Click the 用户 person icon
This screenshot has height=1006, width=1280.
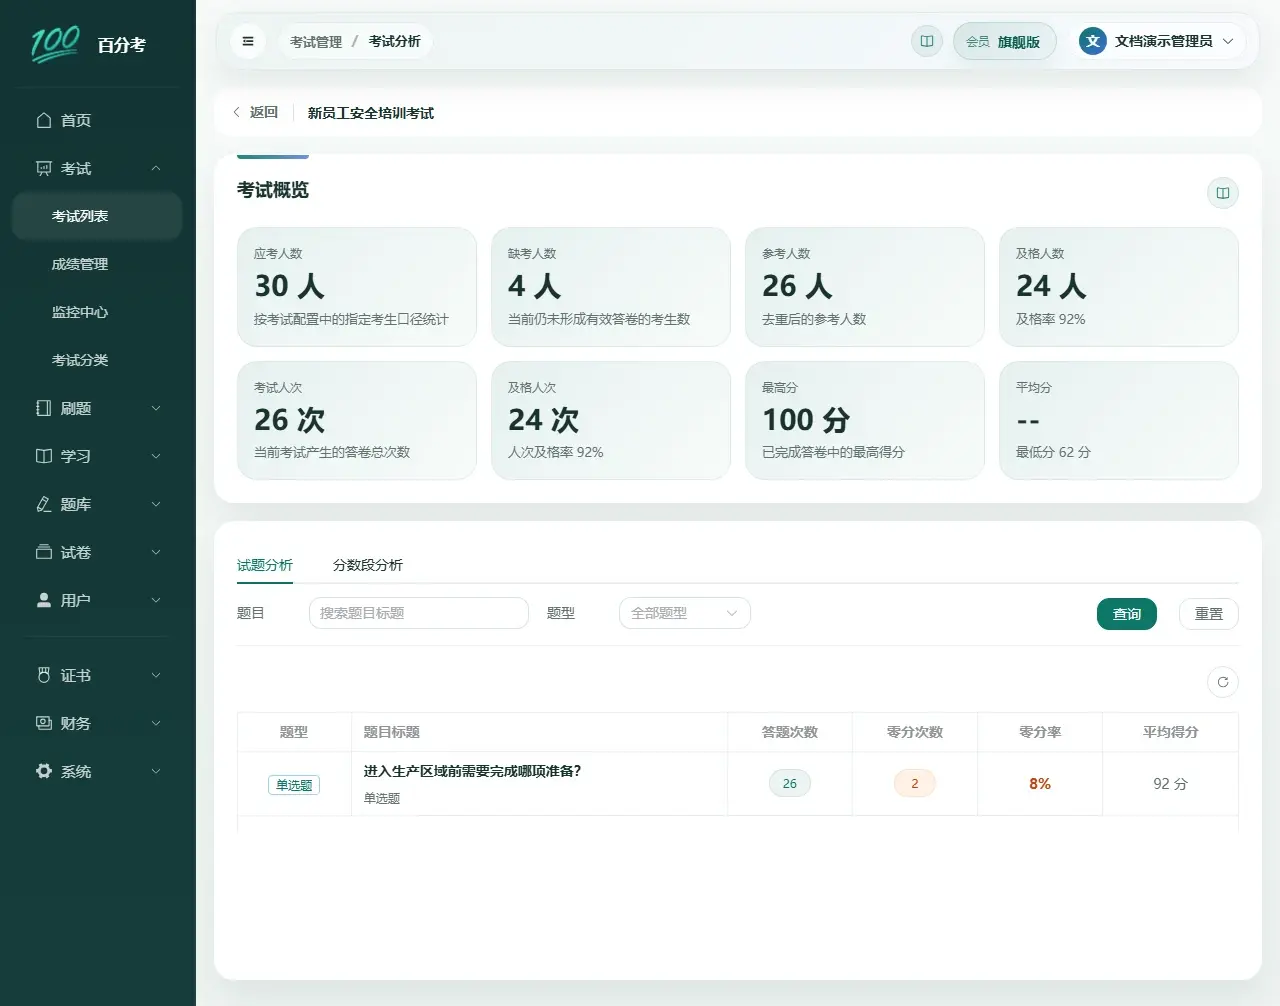pos(44,600)
